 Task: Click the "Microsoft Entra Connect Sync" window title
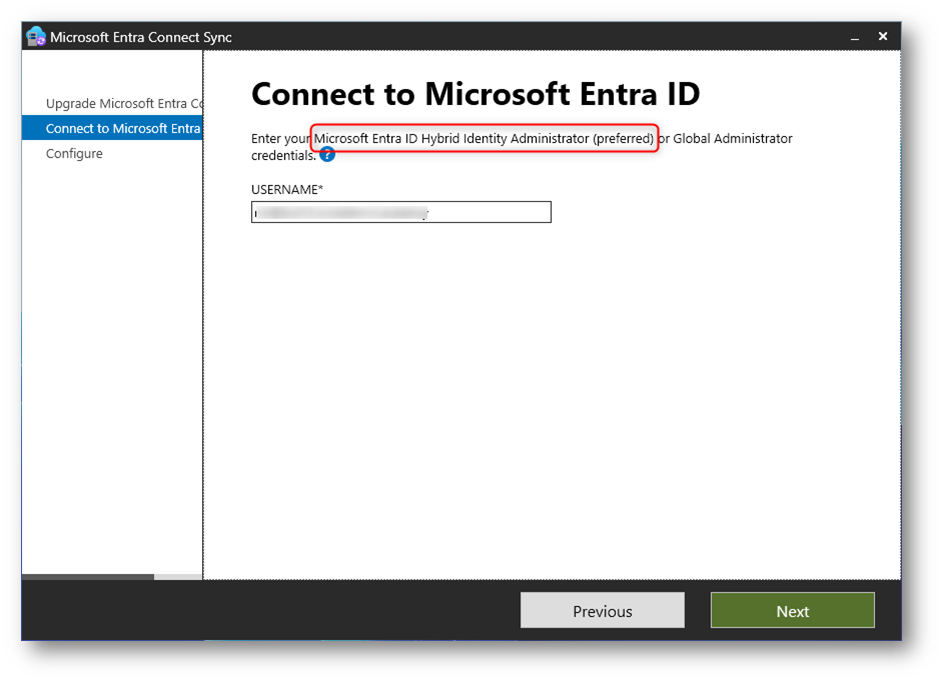pyautogui.click(x=141, y=37)
